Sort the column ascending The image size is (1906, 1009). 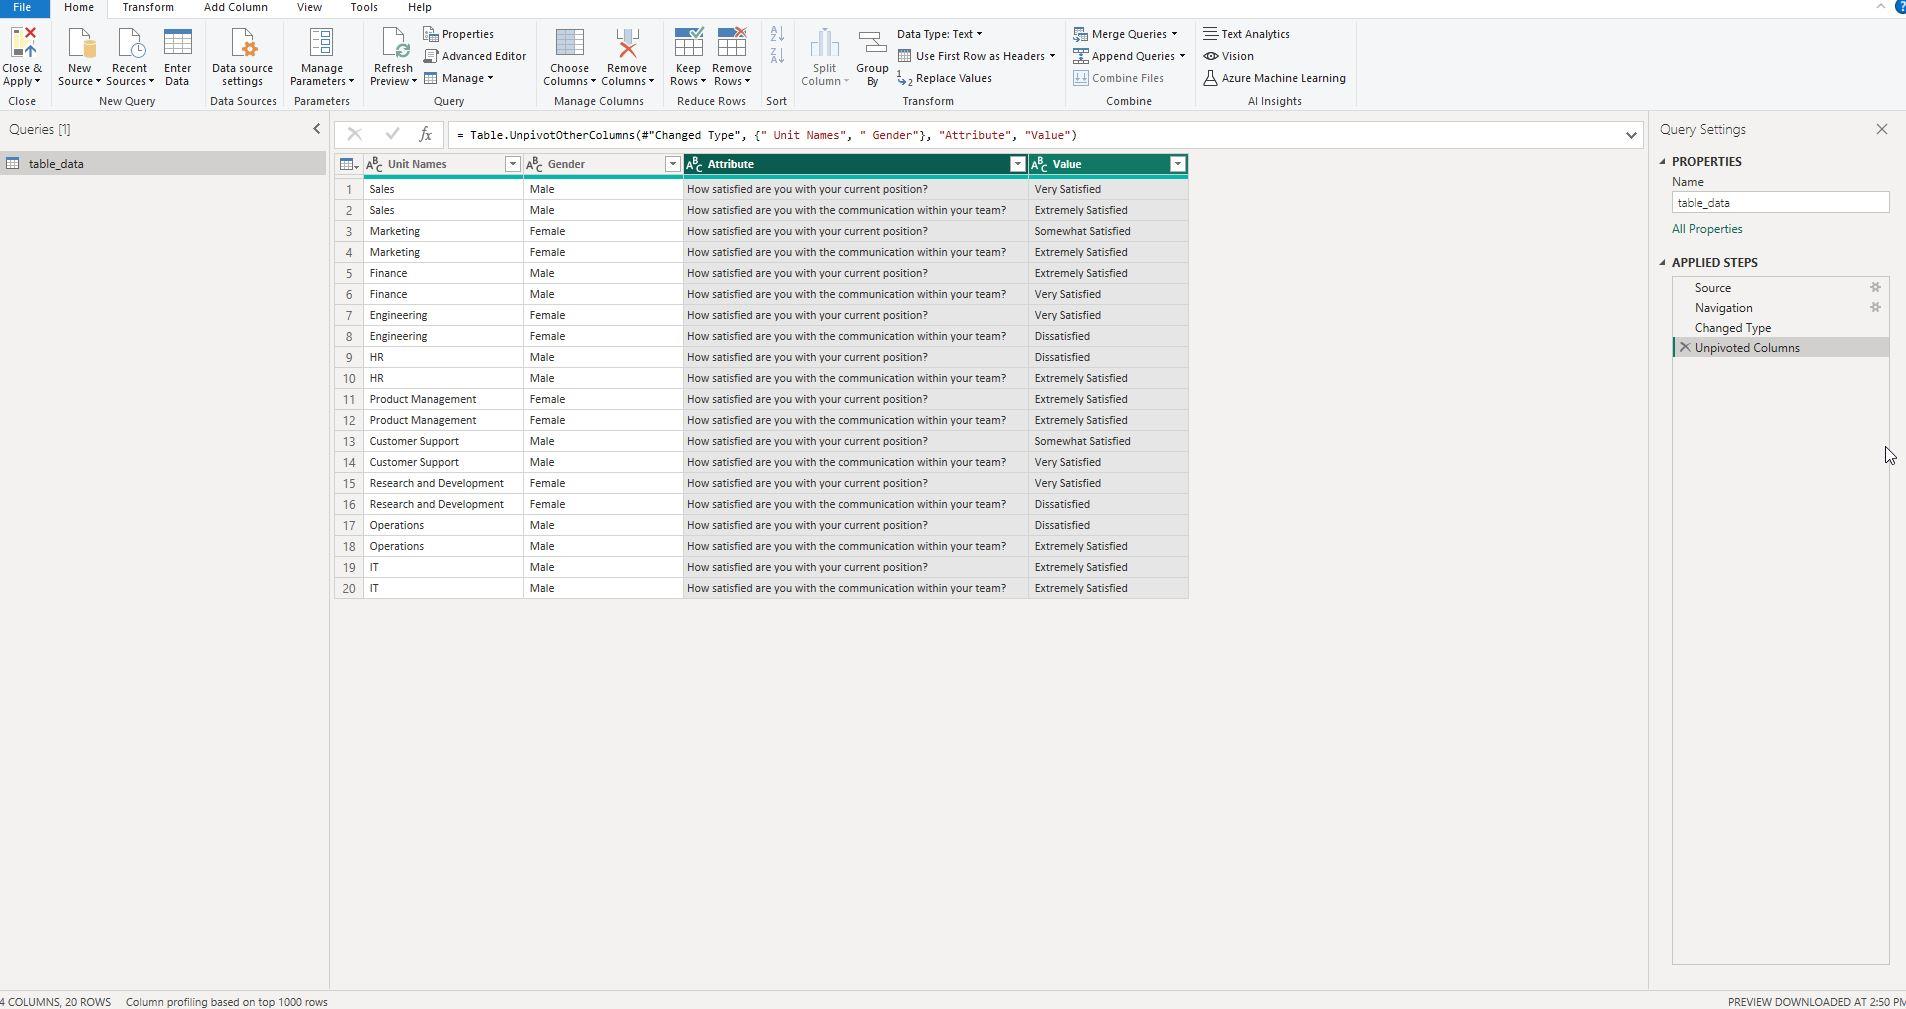777,34
